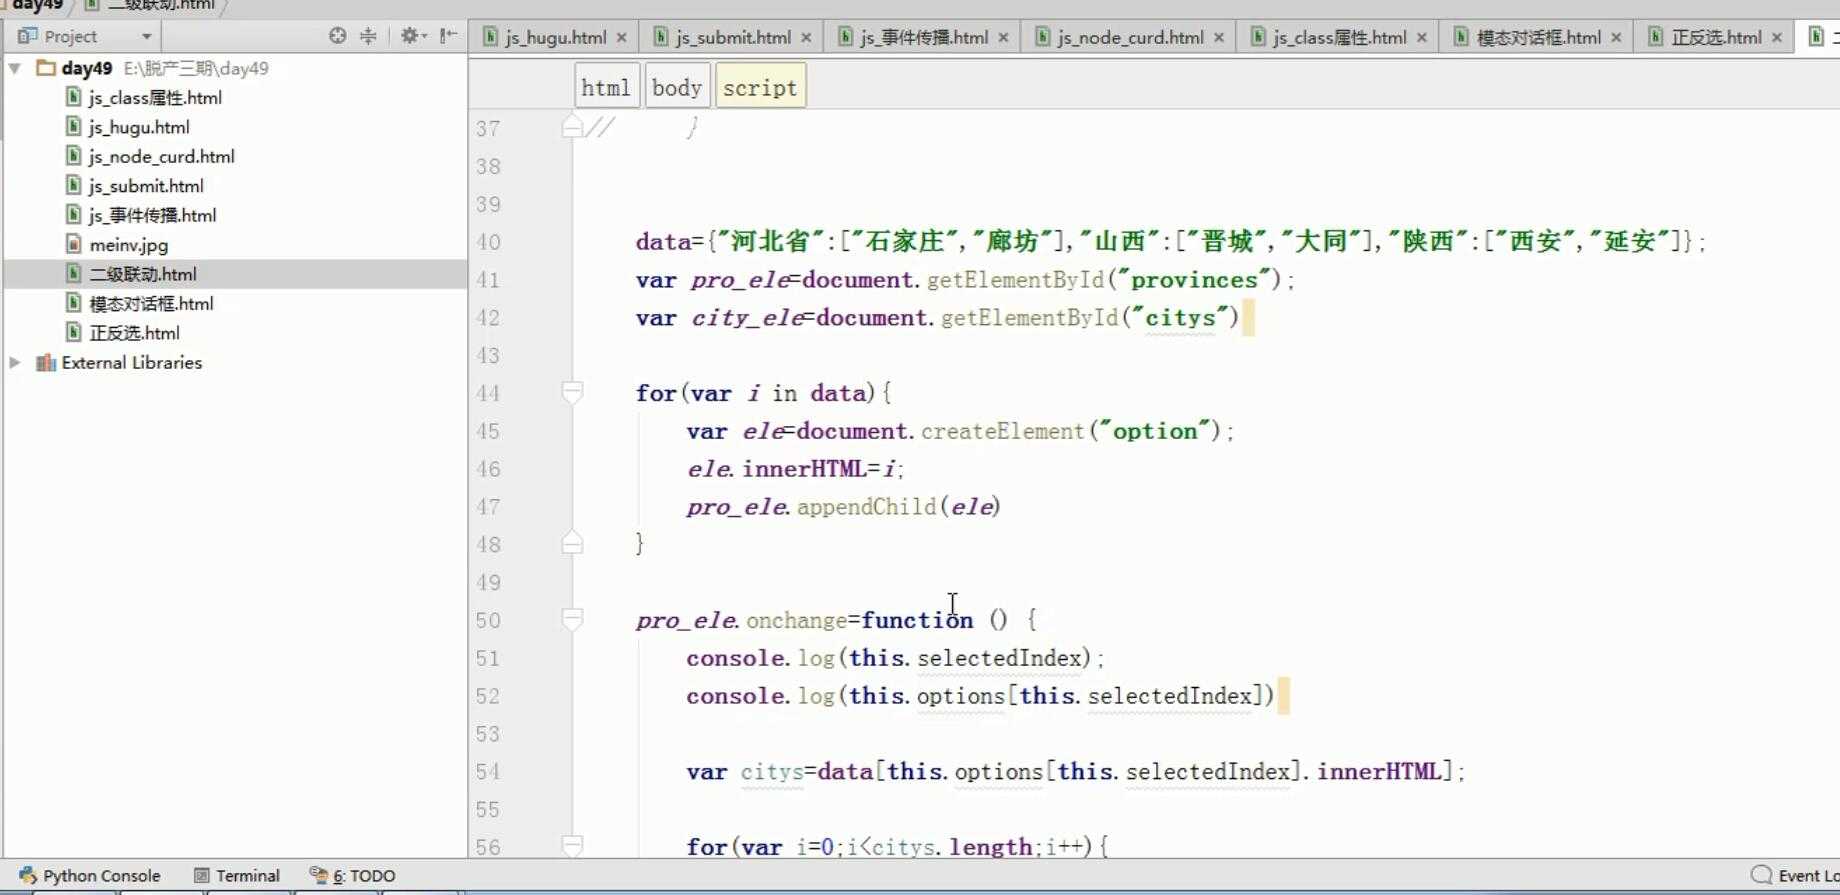This screenshot has height=895, width=1840.
Task: Collapse the for loop fold at line 56
Action: (572, 845)
